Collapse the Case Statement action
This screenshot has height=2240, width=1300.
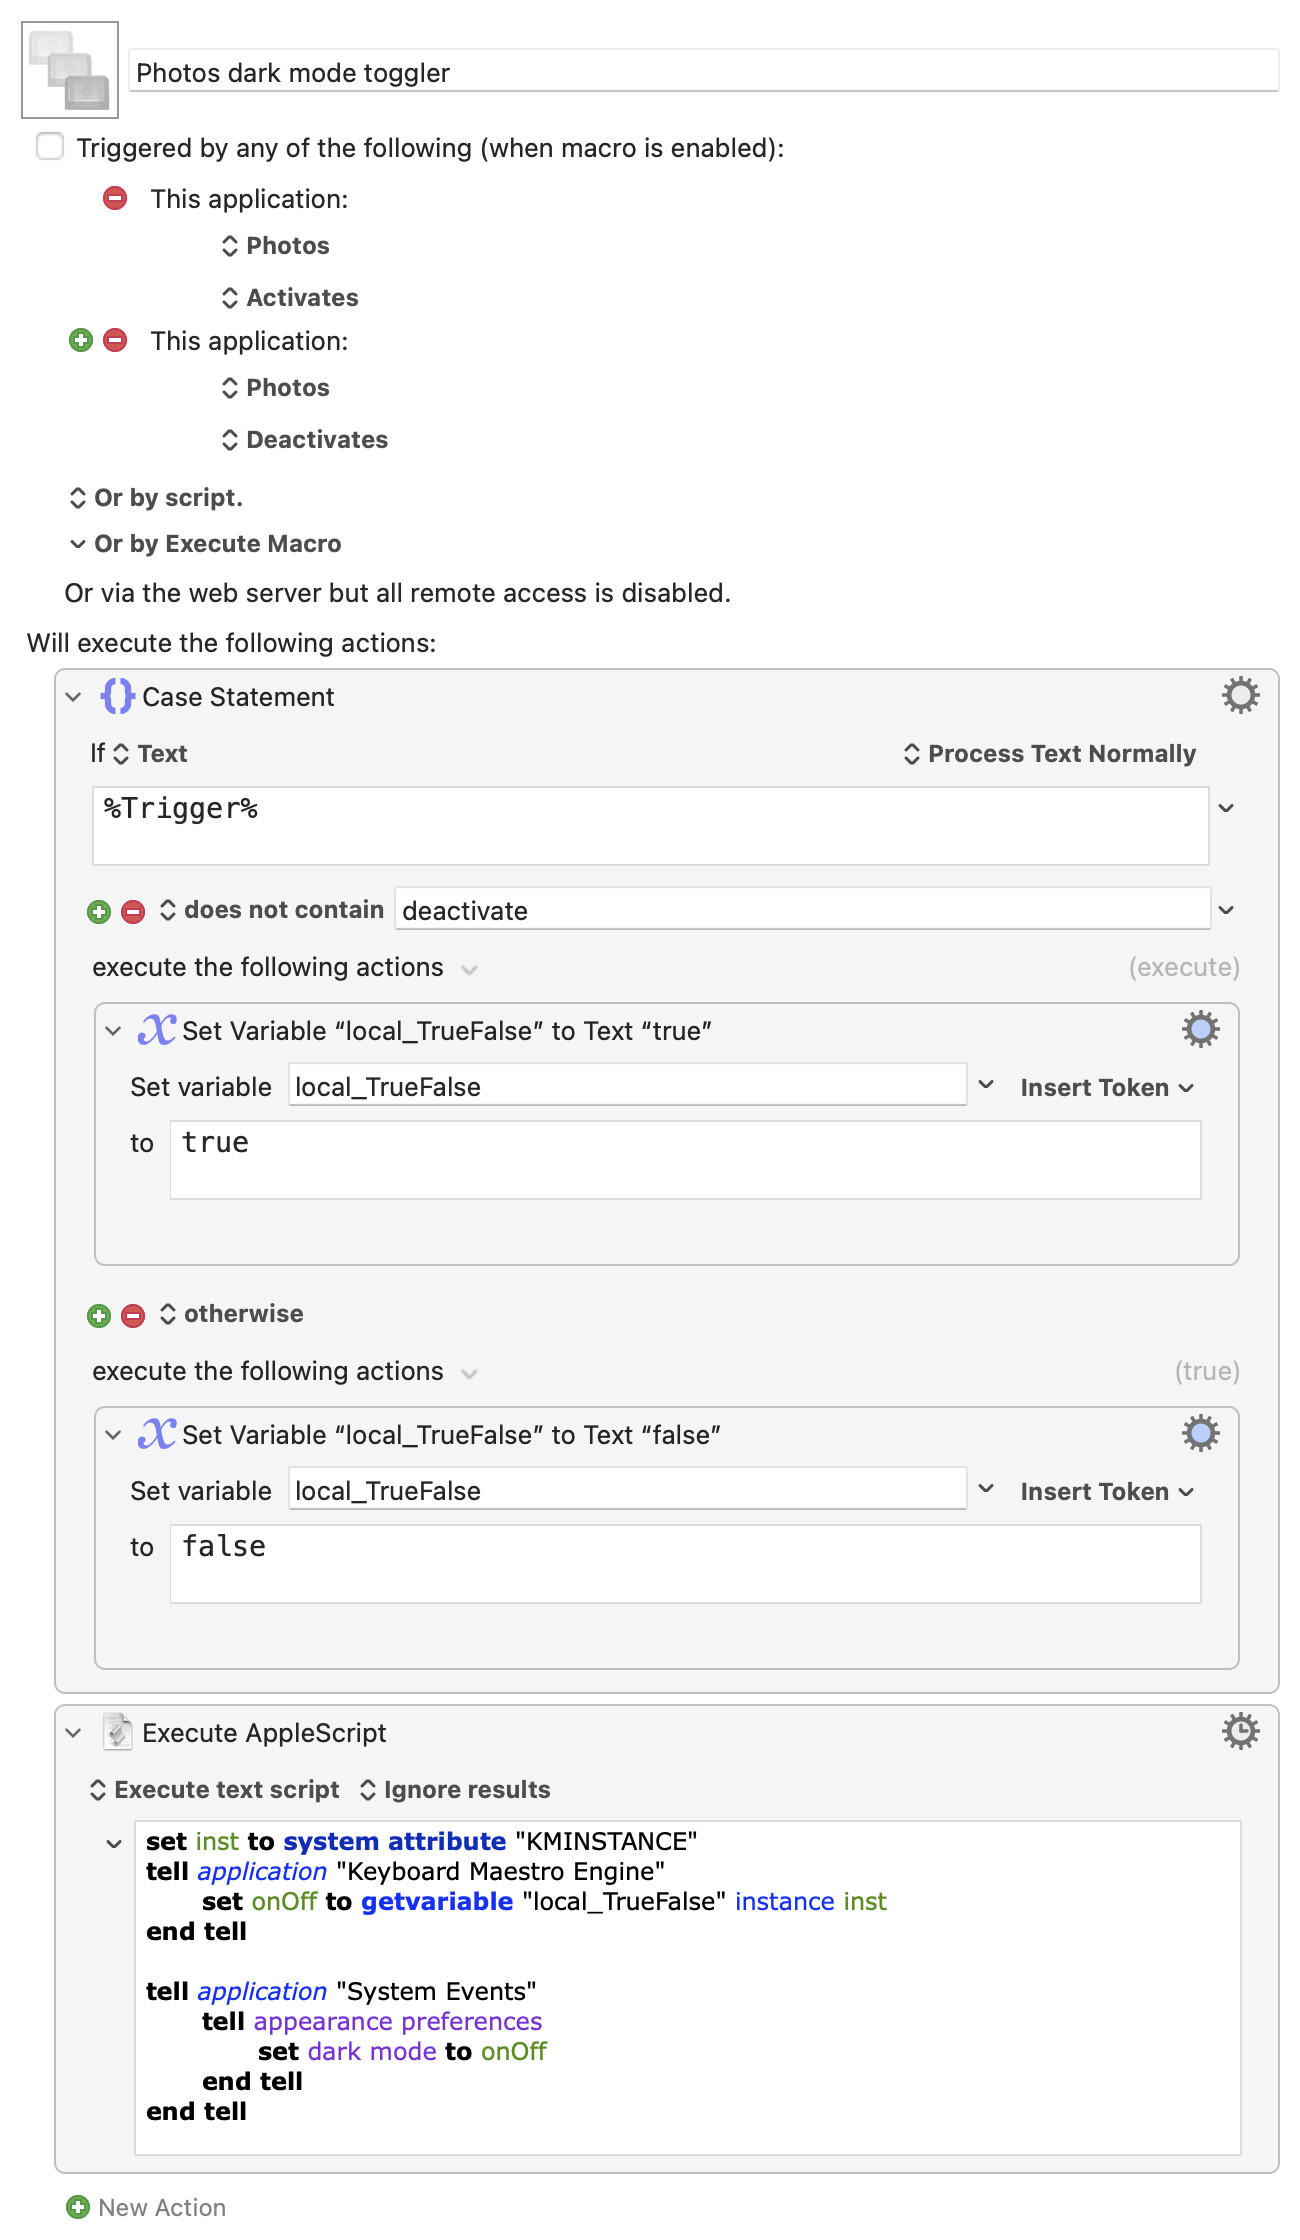coord(73,697)
